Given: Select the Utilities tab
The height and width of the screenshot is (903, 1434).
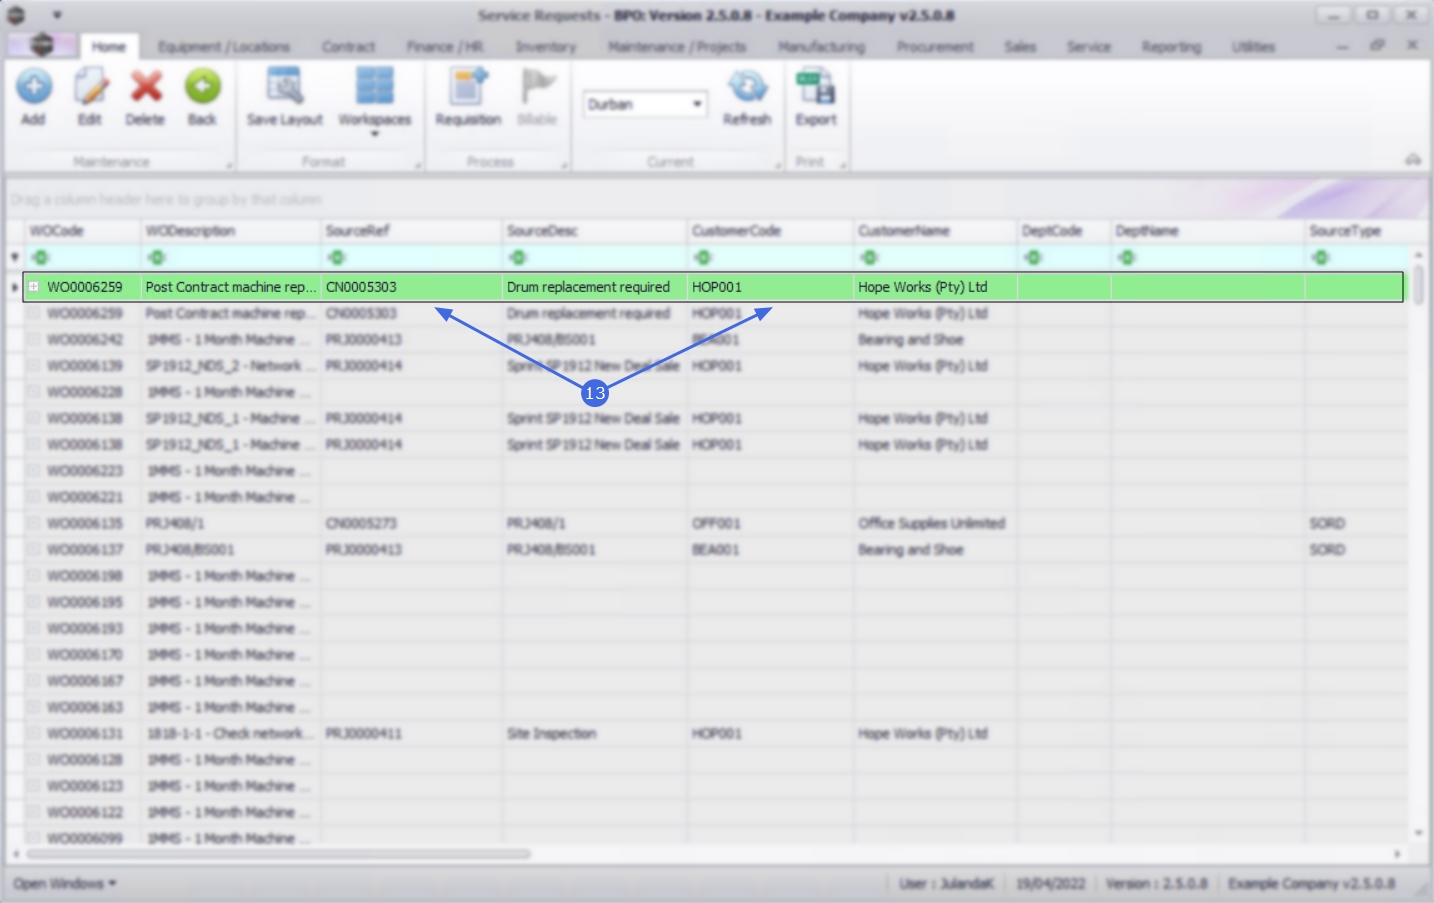Looking at the screenshot, I should pyautogui.click(x=1254, y=47).
